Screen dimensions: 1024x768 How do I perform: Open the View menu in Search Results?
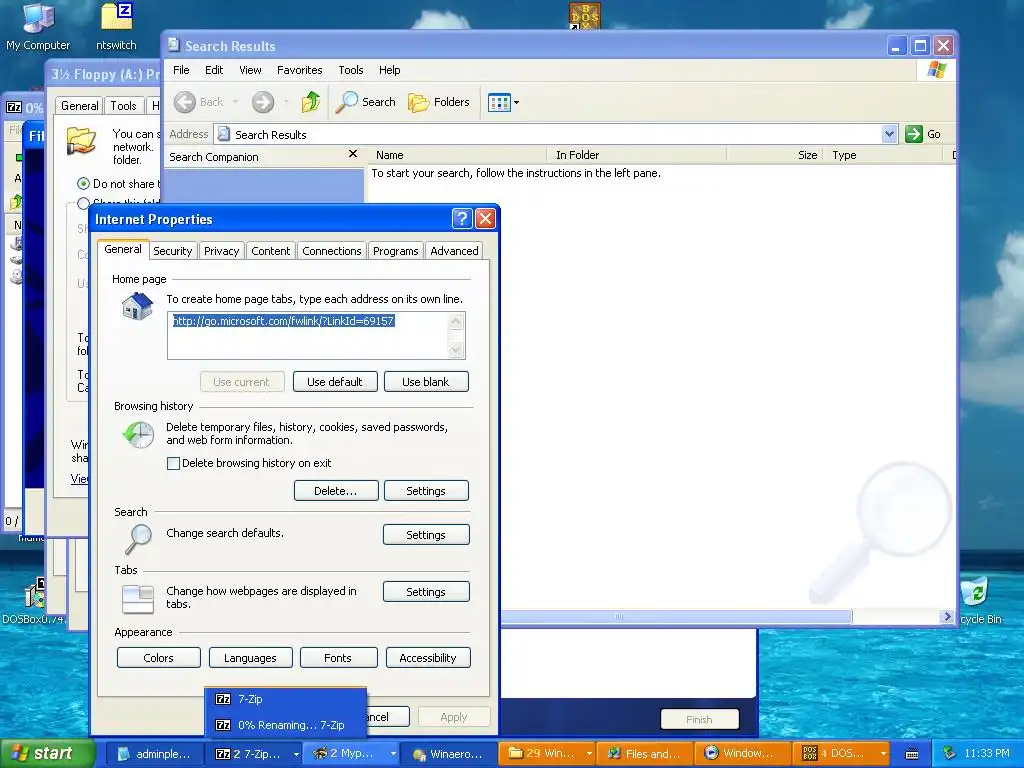pos(249,70)
